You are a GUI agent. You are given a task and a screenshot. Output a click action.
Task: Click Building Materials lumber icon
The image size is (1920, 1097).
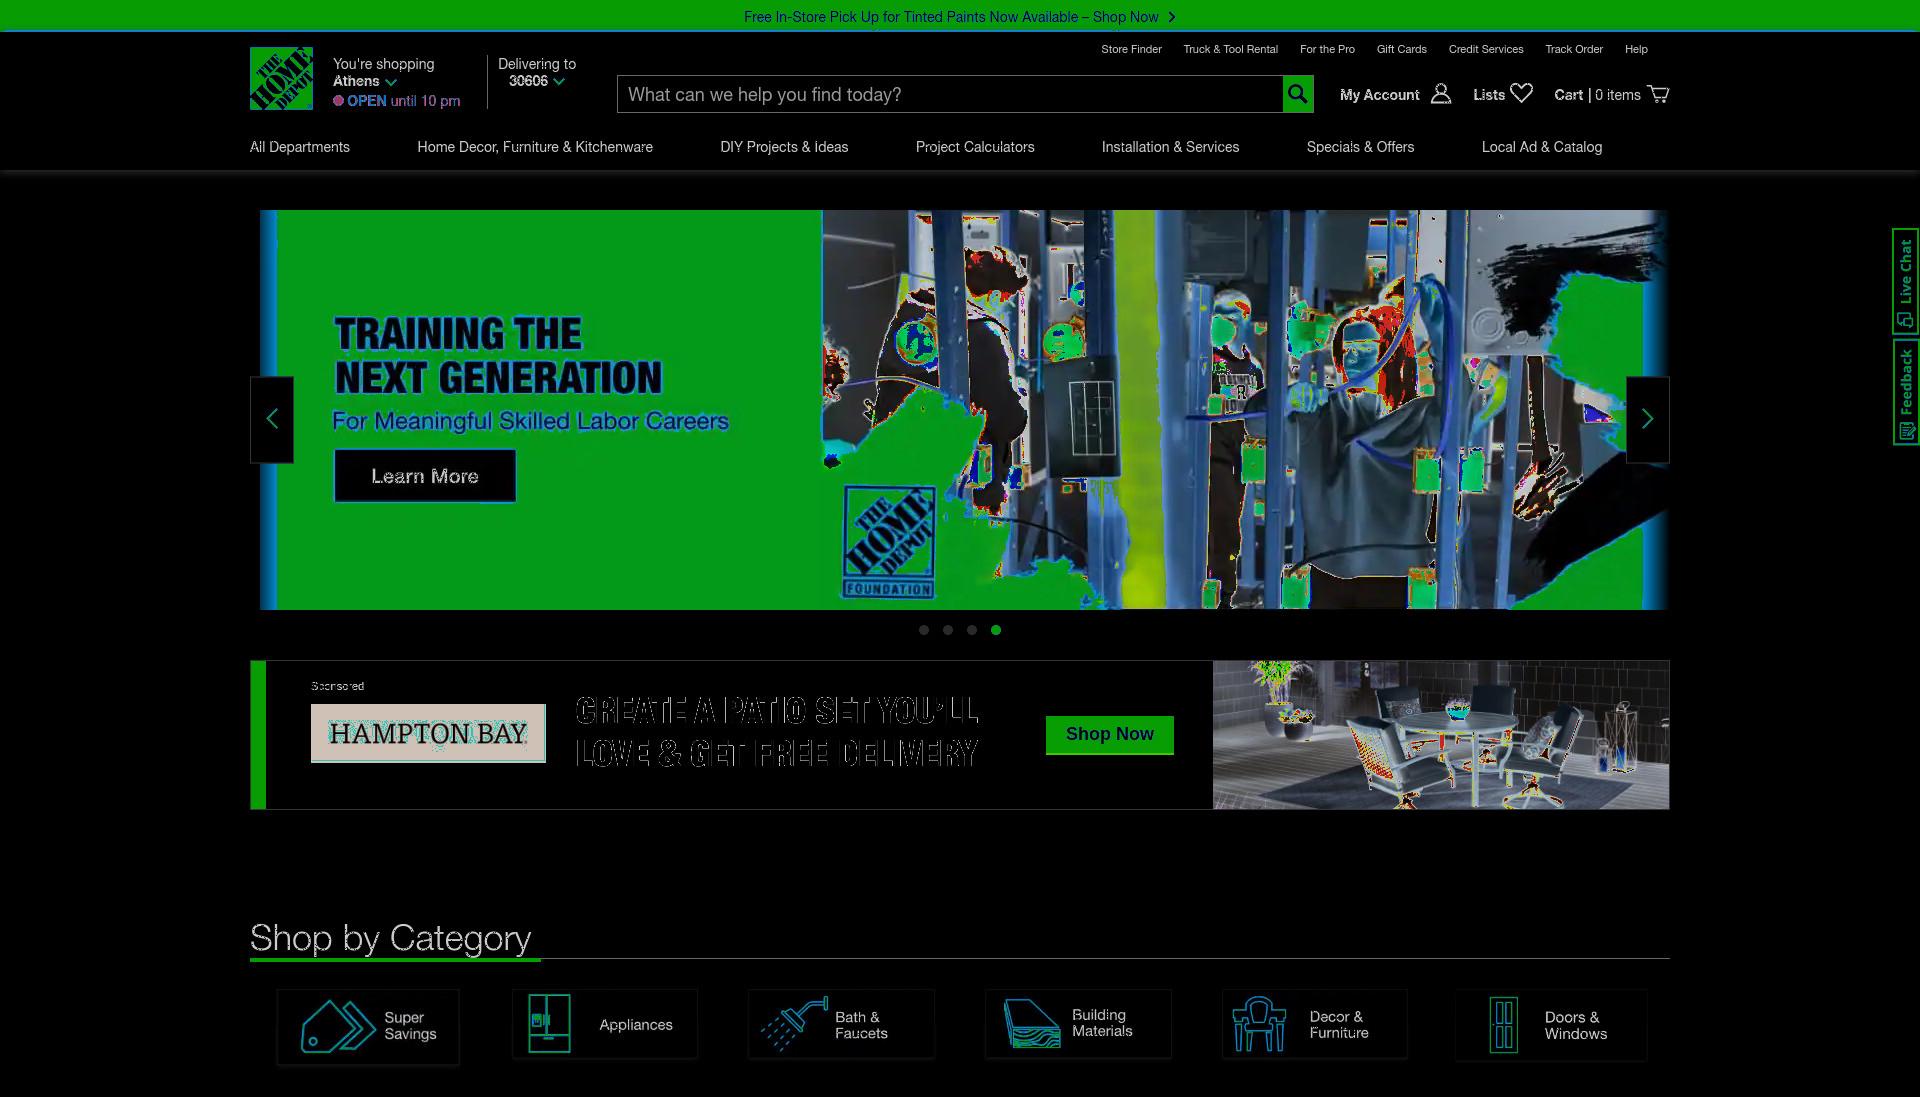tap(1031, 1024)
